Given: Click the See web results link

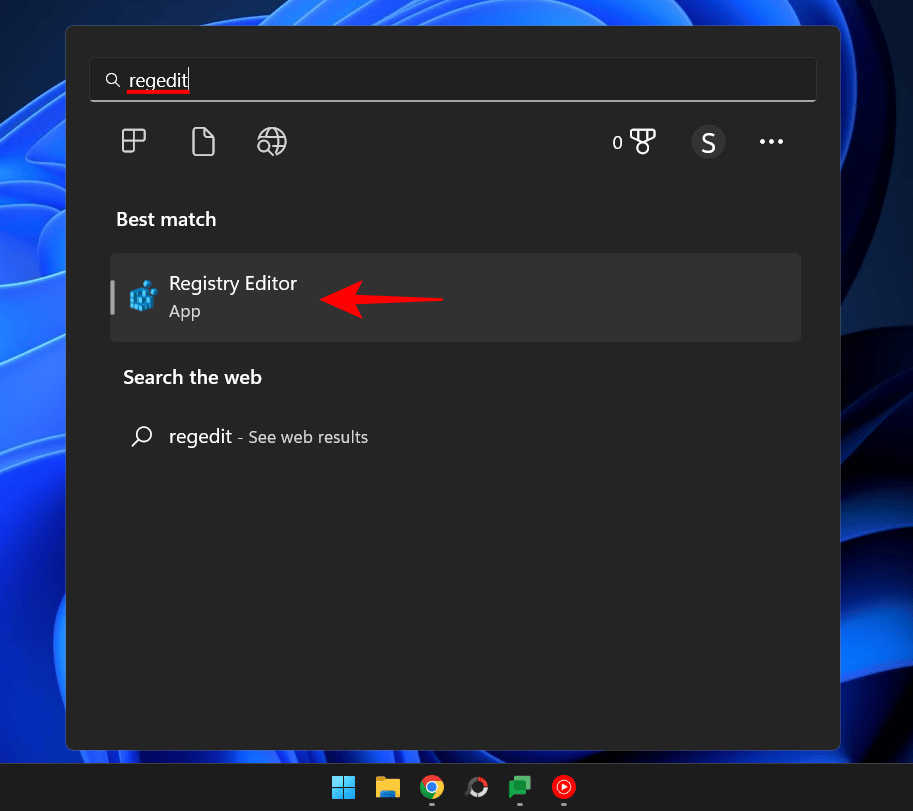Looking at the screenshot, I should 308,436.
